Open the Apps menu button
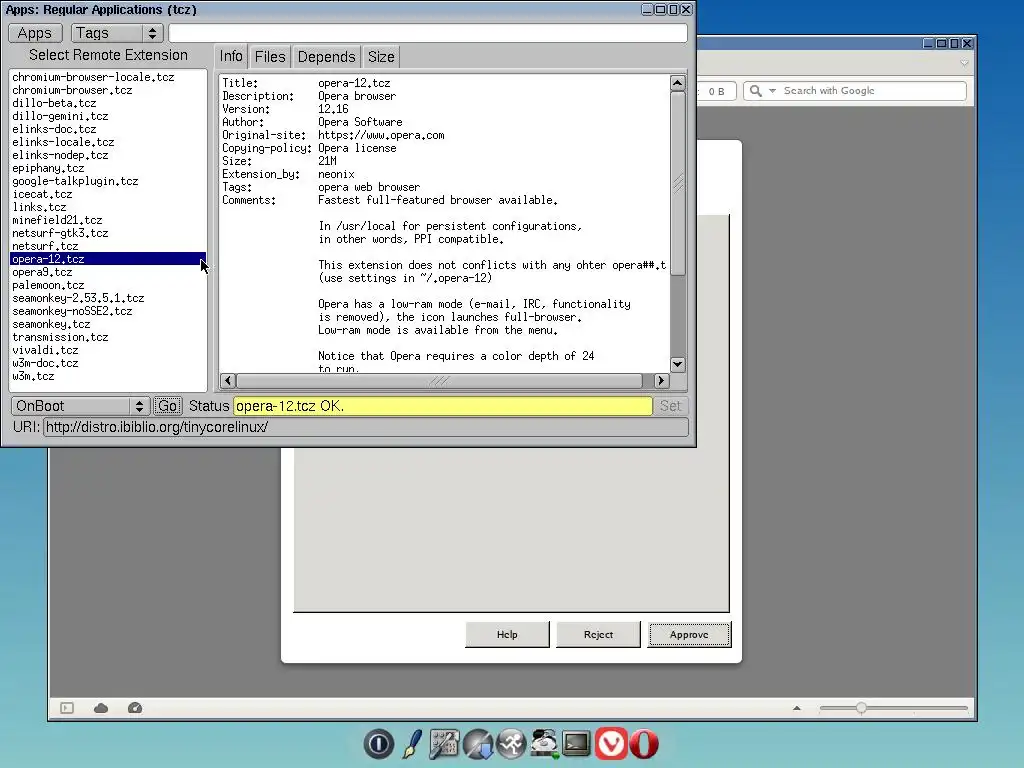 point(35,33)
